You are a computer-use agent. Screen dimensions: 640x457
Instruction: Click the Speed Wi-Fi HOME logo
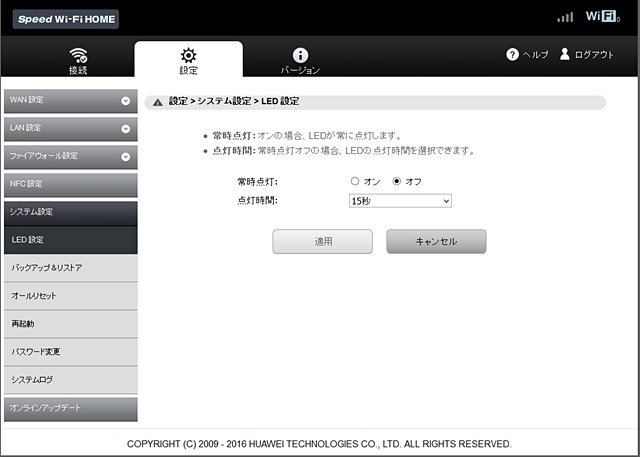[x=66, y=19]
